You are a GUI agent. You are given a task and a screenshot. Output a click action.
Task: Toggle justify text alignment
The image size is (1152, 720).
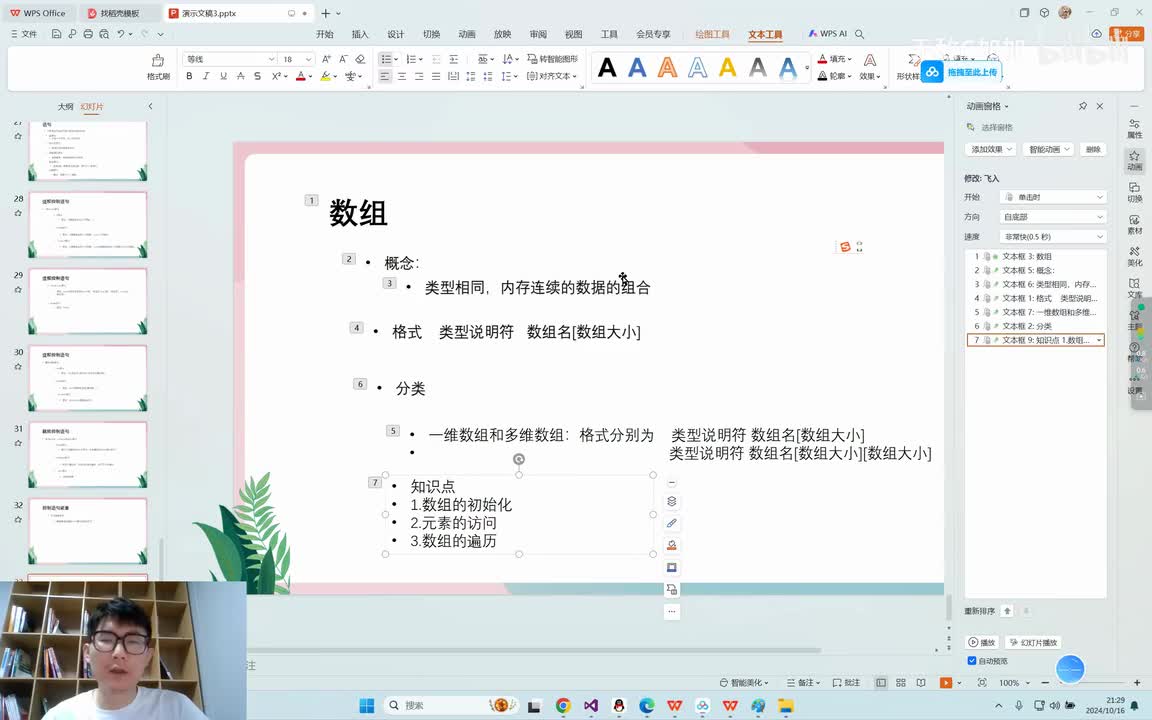click(436, 76)
